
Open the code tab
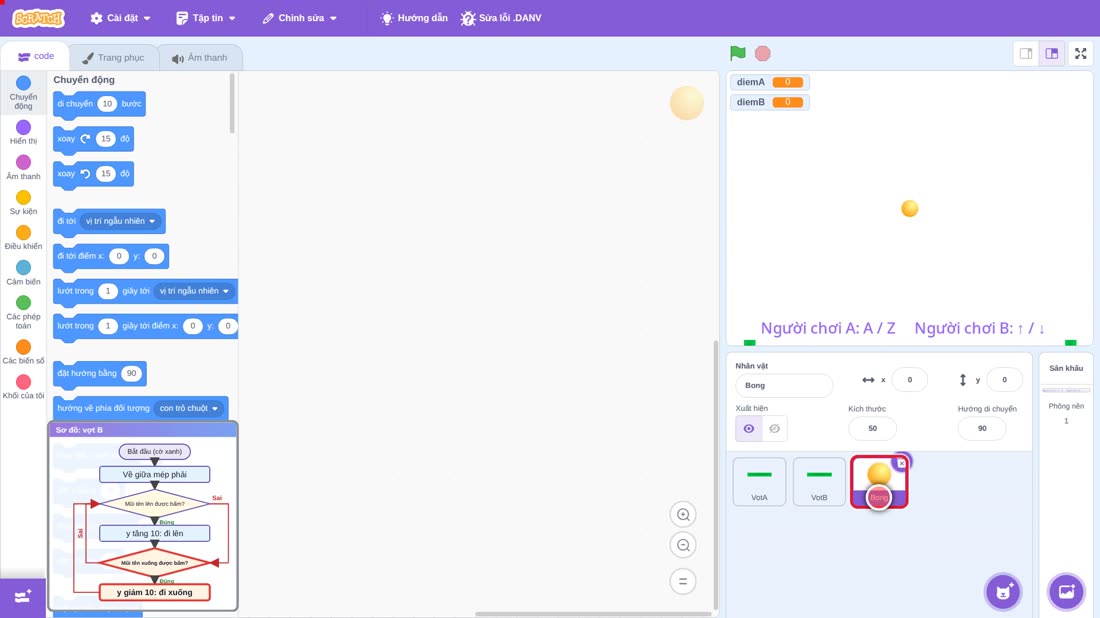click(x=36, y=57)
